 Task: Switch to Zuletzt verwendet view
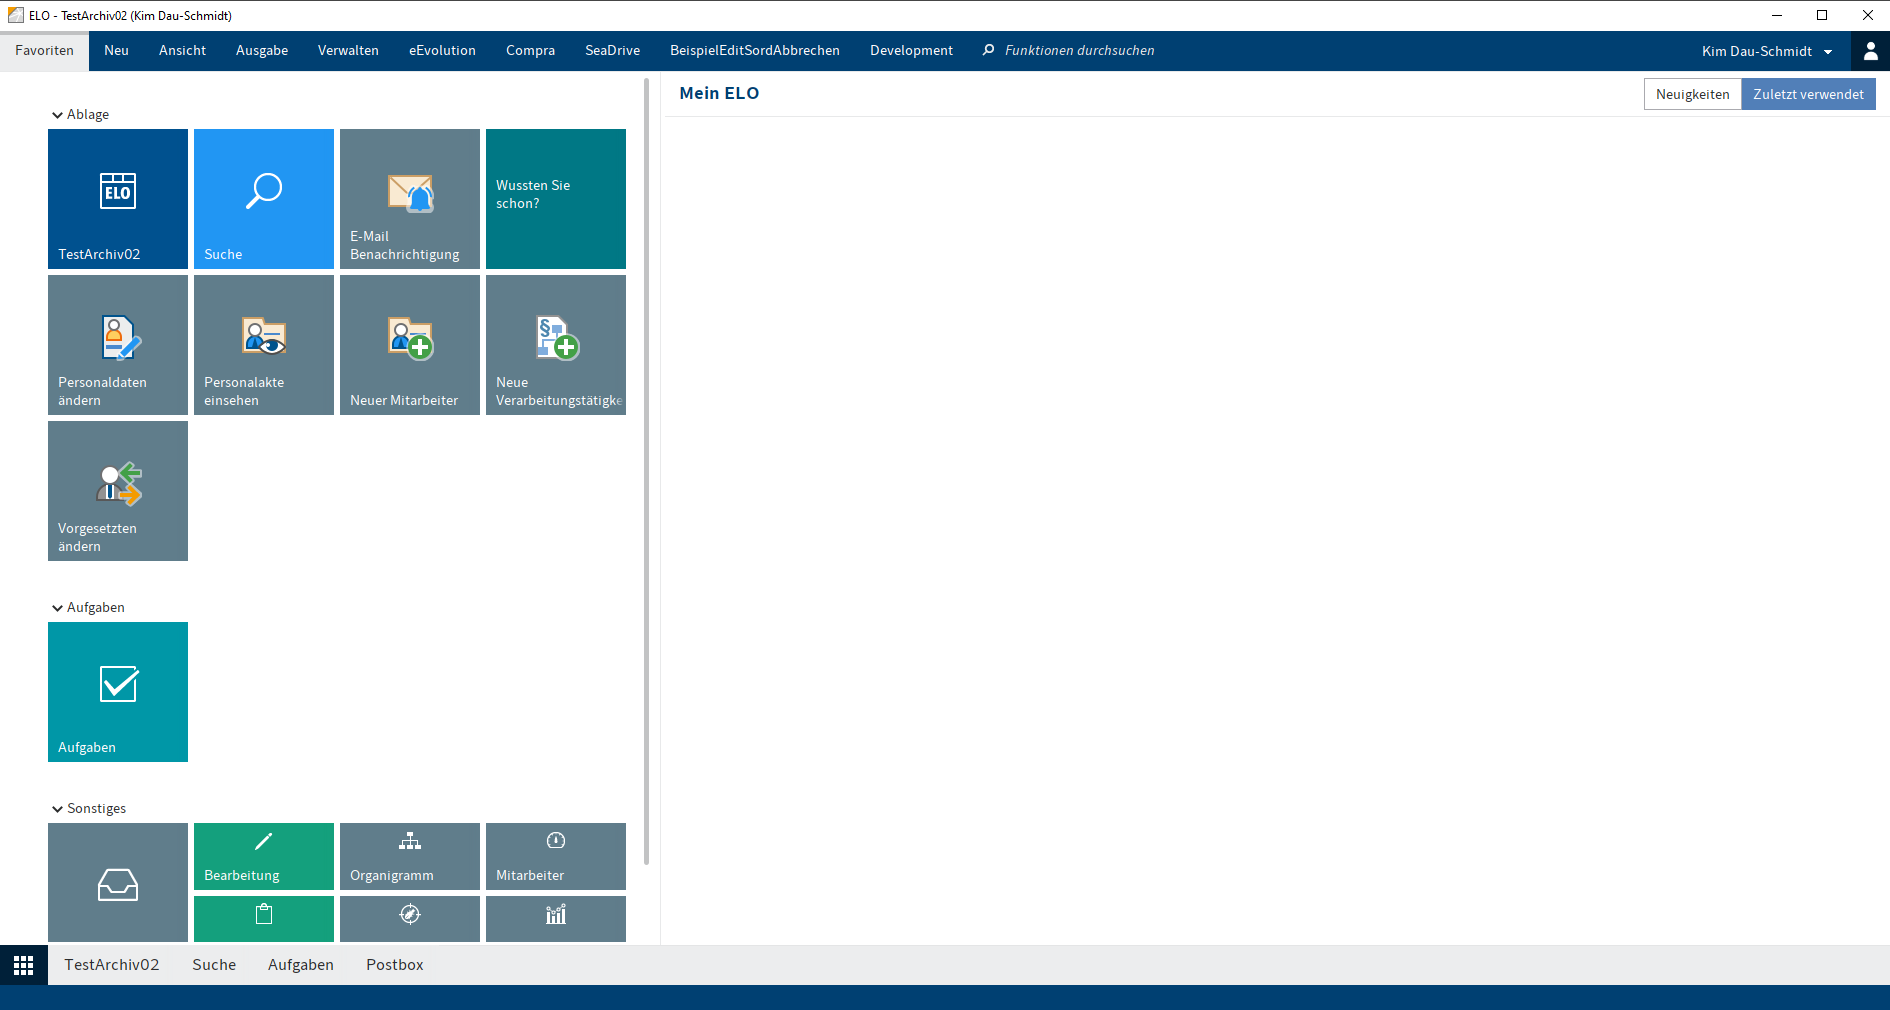[x=1808, y=94]
